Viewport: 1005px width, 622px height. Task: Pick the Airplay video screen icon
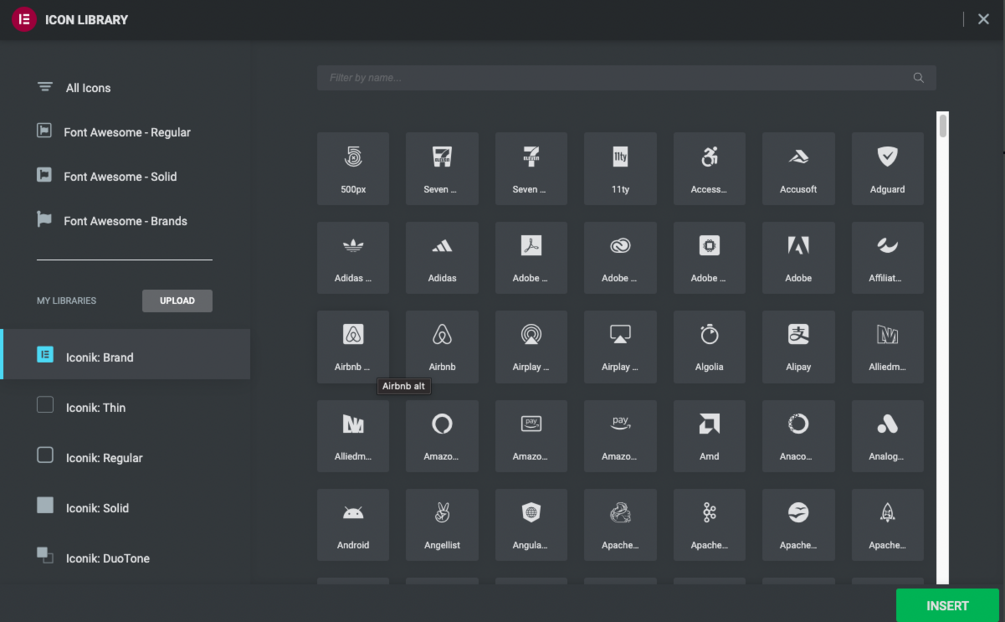pos(620,347)
